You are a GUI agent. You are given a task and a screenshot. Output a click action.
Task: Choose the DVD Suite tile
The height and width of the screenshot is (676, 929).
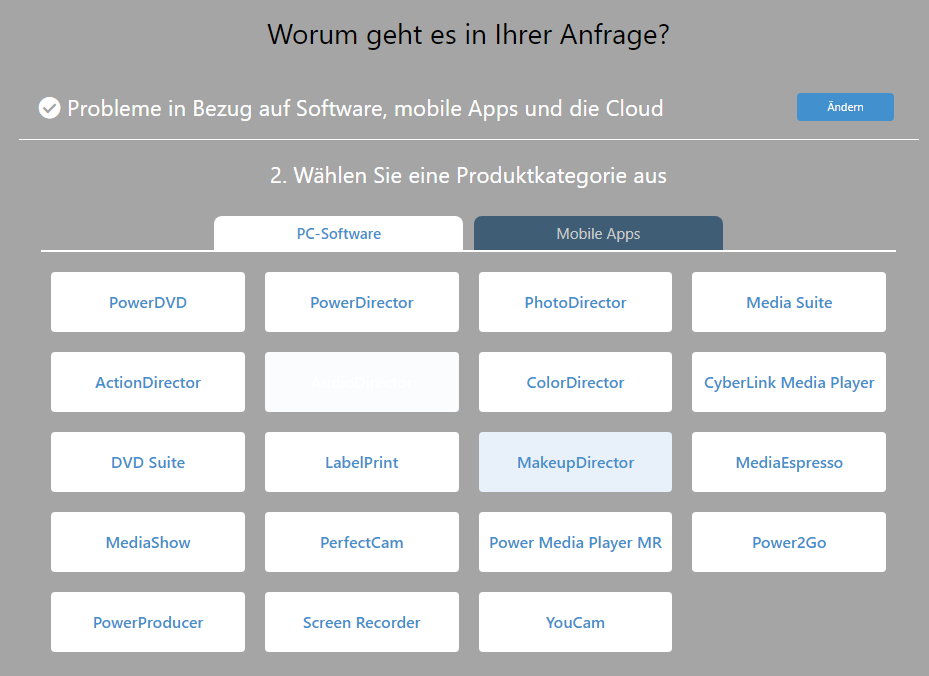(x=148, y=462)
